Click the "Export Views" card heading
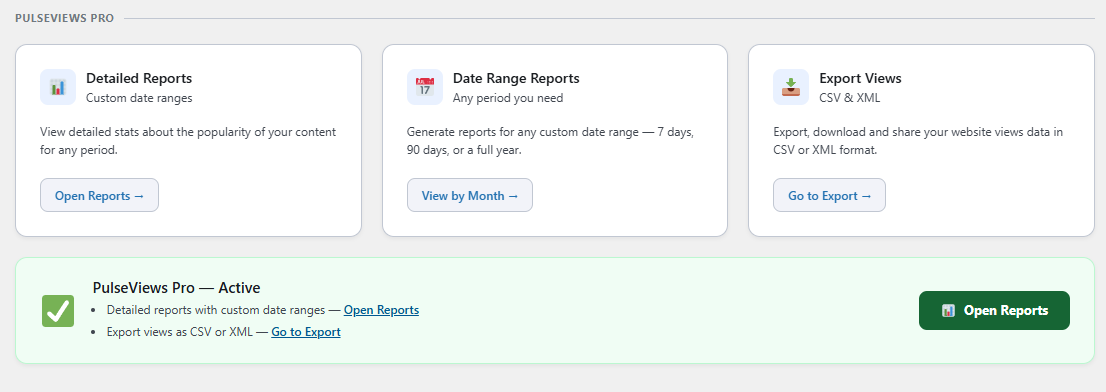The width and height of the screenshot is (1106, 392). [x=861, y=78]
